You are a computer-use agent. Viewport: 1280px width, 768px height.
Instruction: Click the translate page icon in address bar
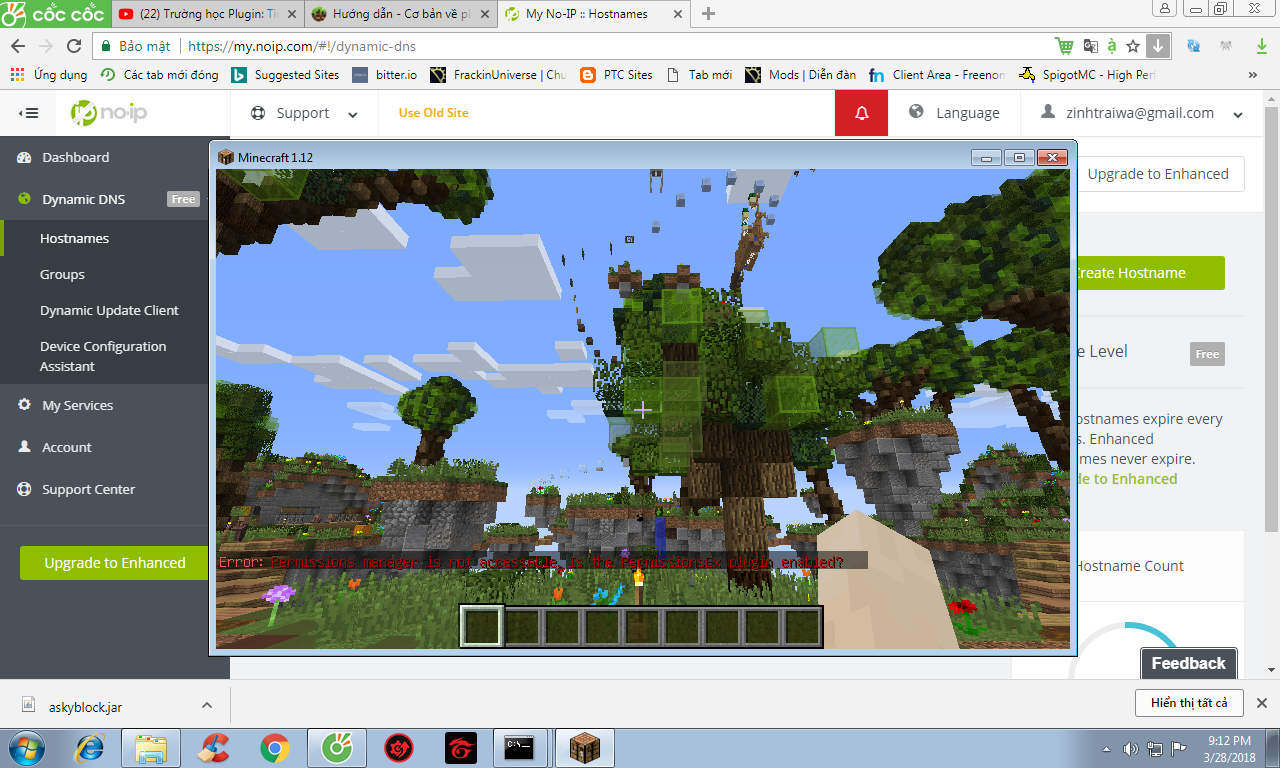[x=1089, y=46]
